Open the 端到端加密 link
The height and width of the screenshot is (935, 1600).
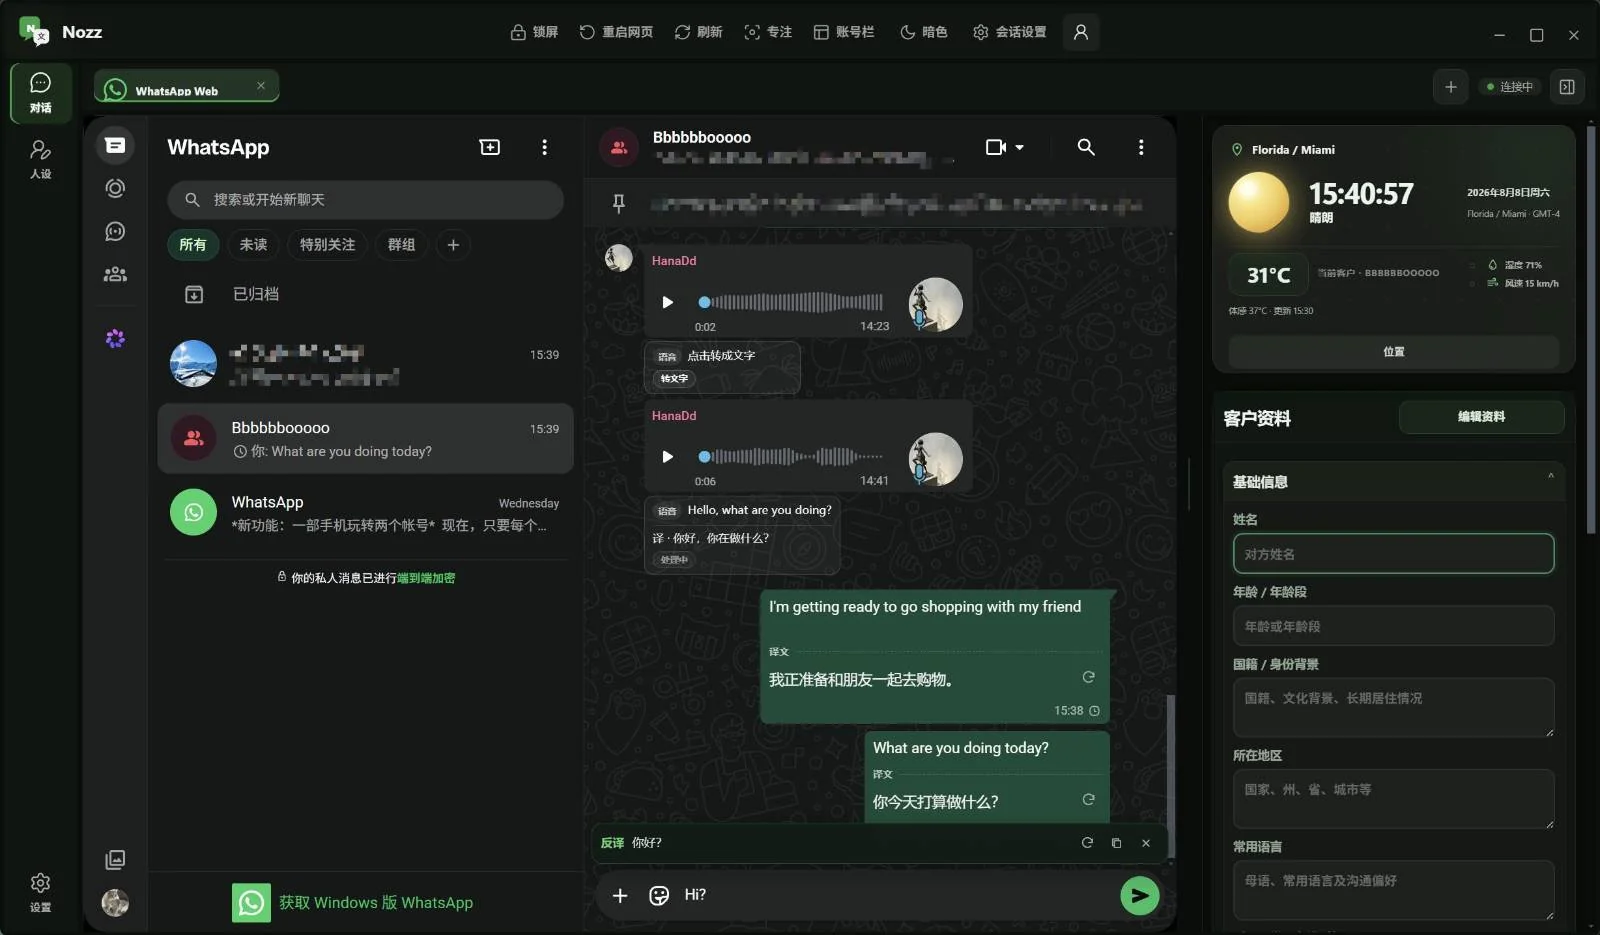pos(426,578)
